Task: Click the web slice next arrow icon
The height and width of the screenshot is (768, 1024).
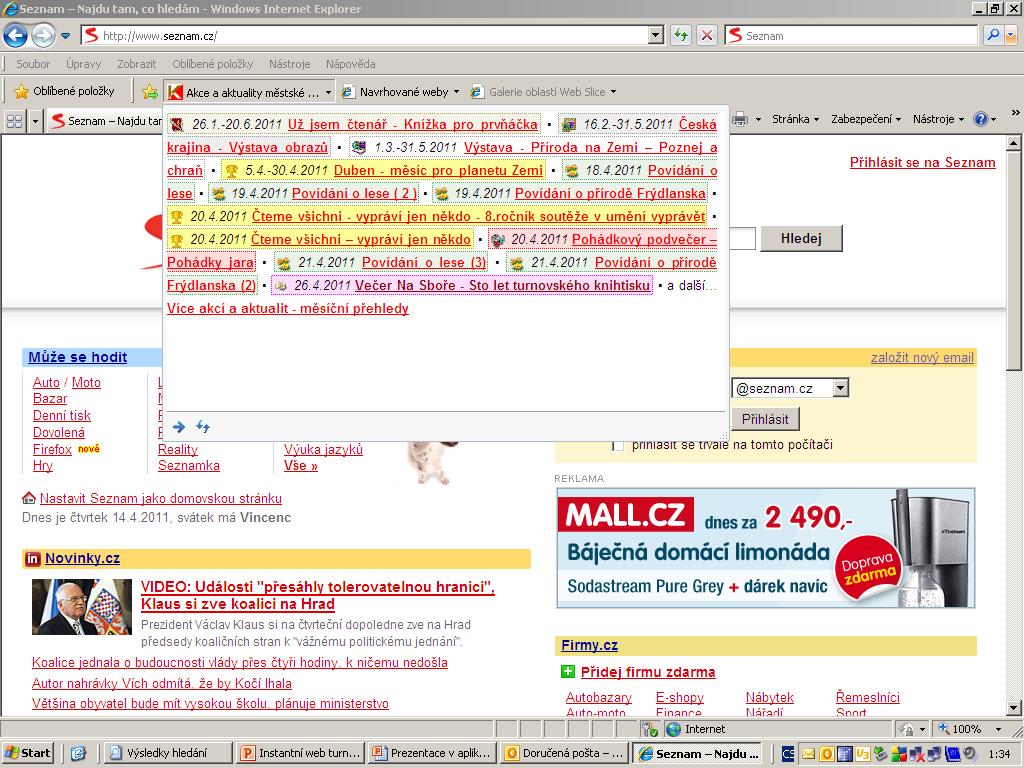Action: [x=179, y=427]
